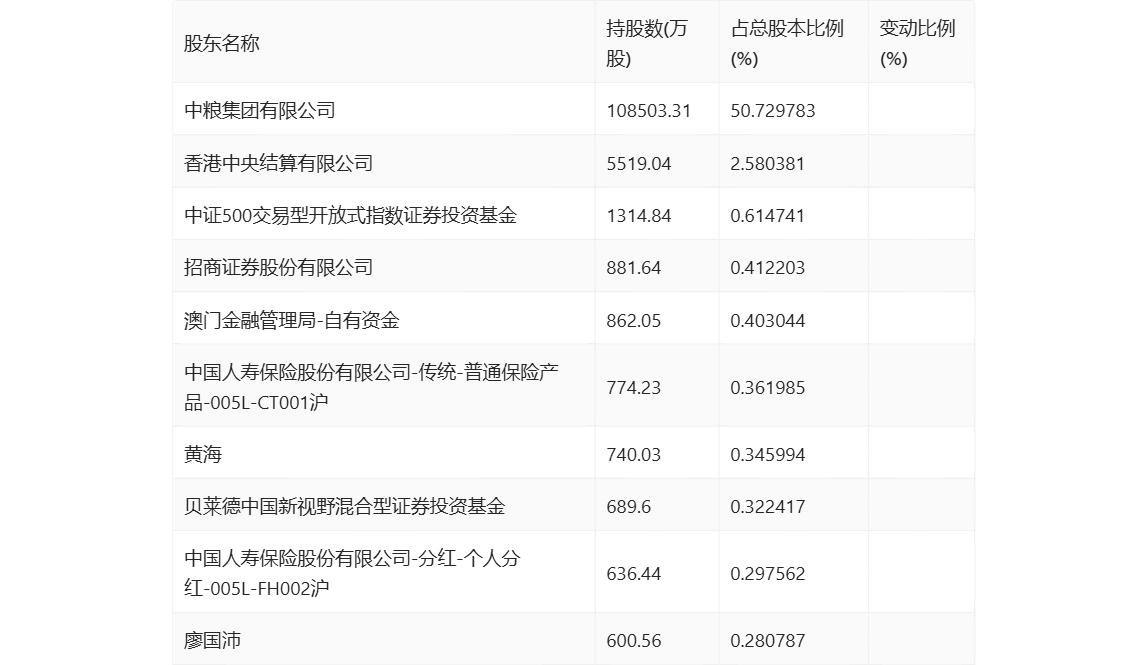Select 招商证券股份有限公司 name
Image resolution: width=1147 pixels, height=665 pixels.
coord(278,268)
